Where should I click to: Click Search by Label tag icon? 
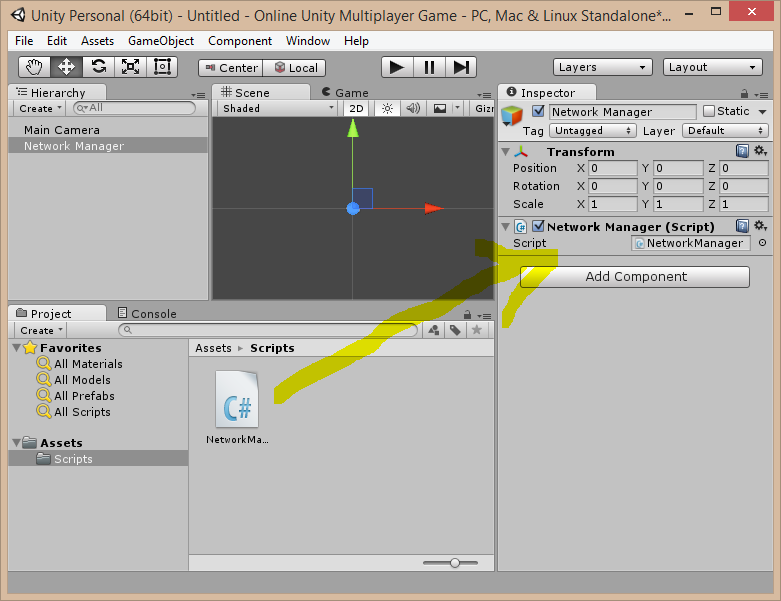455,330
